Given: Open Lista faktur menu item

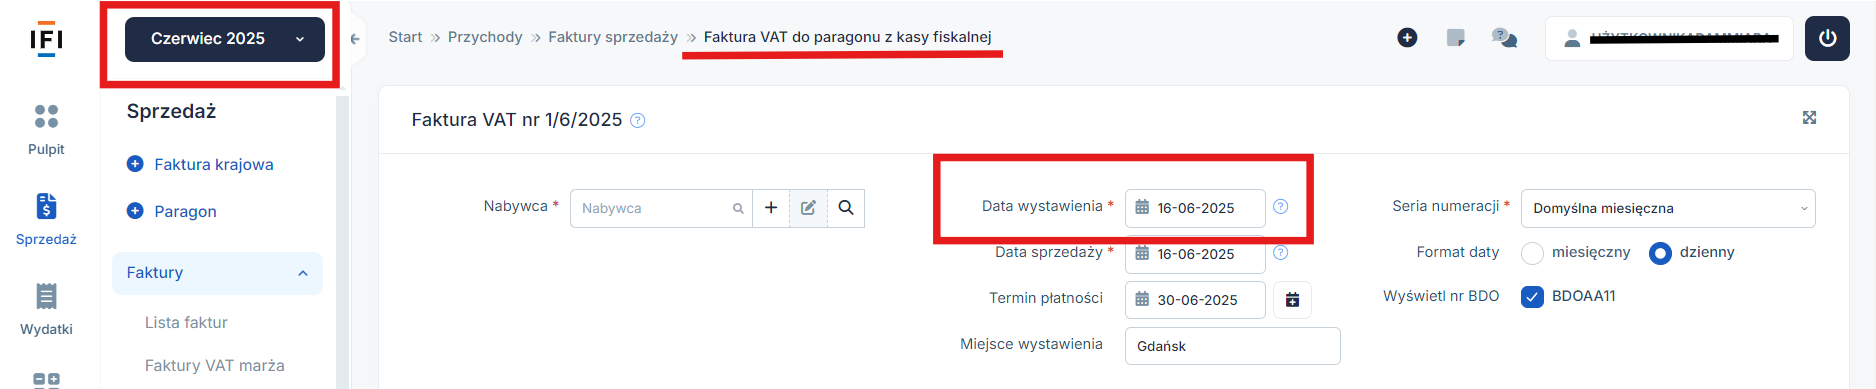Looking at the screenshot, I should click(x=186, y=322).
